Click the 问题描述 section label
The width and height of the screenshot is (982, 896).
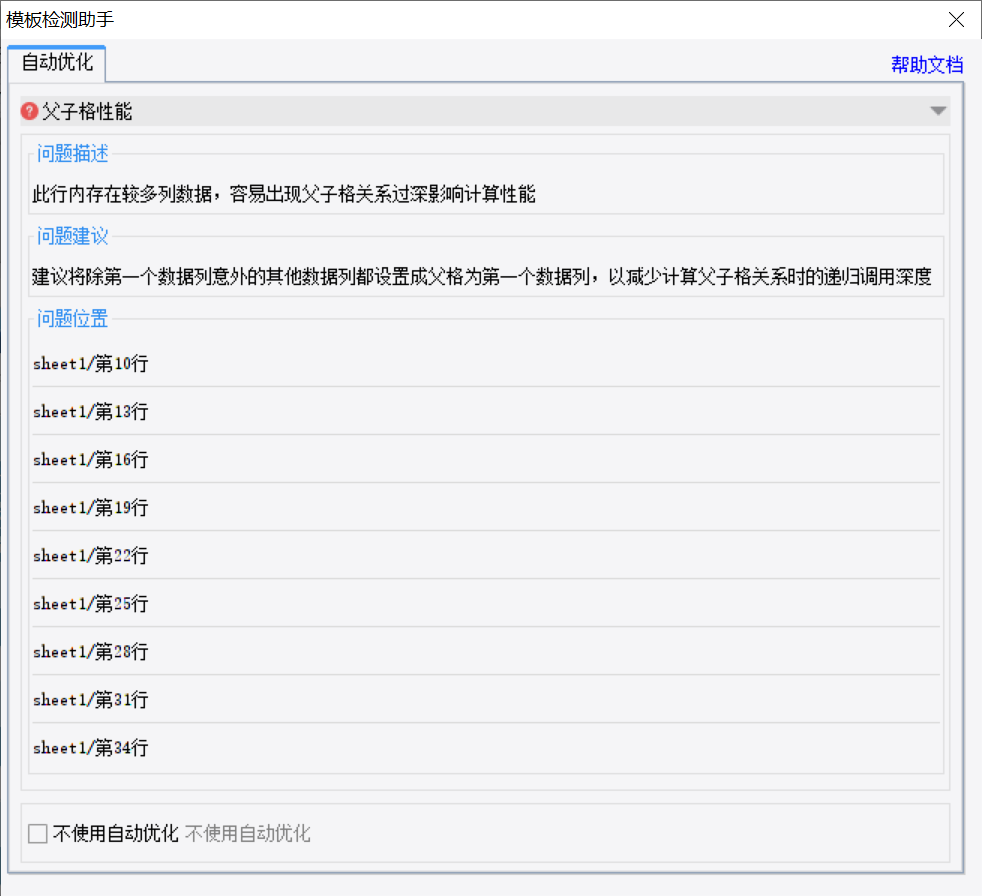[70, 153]
